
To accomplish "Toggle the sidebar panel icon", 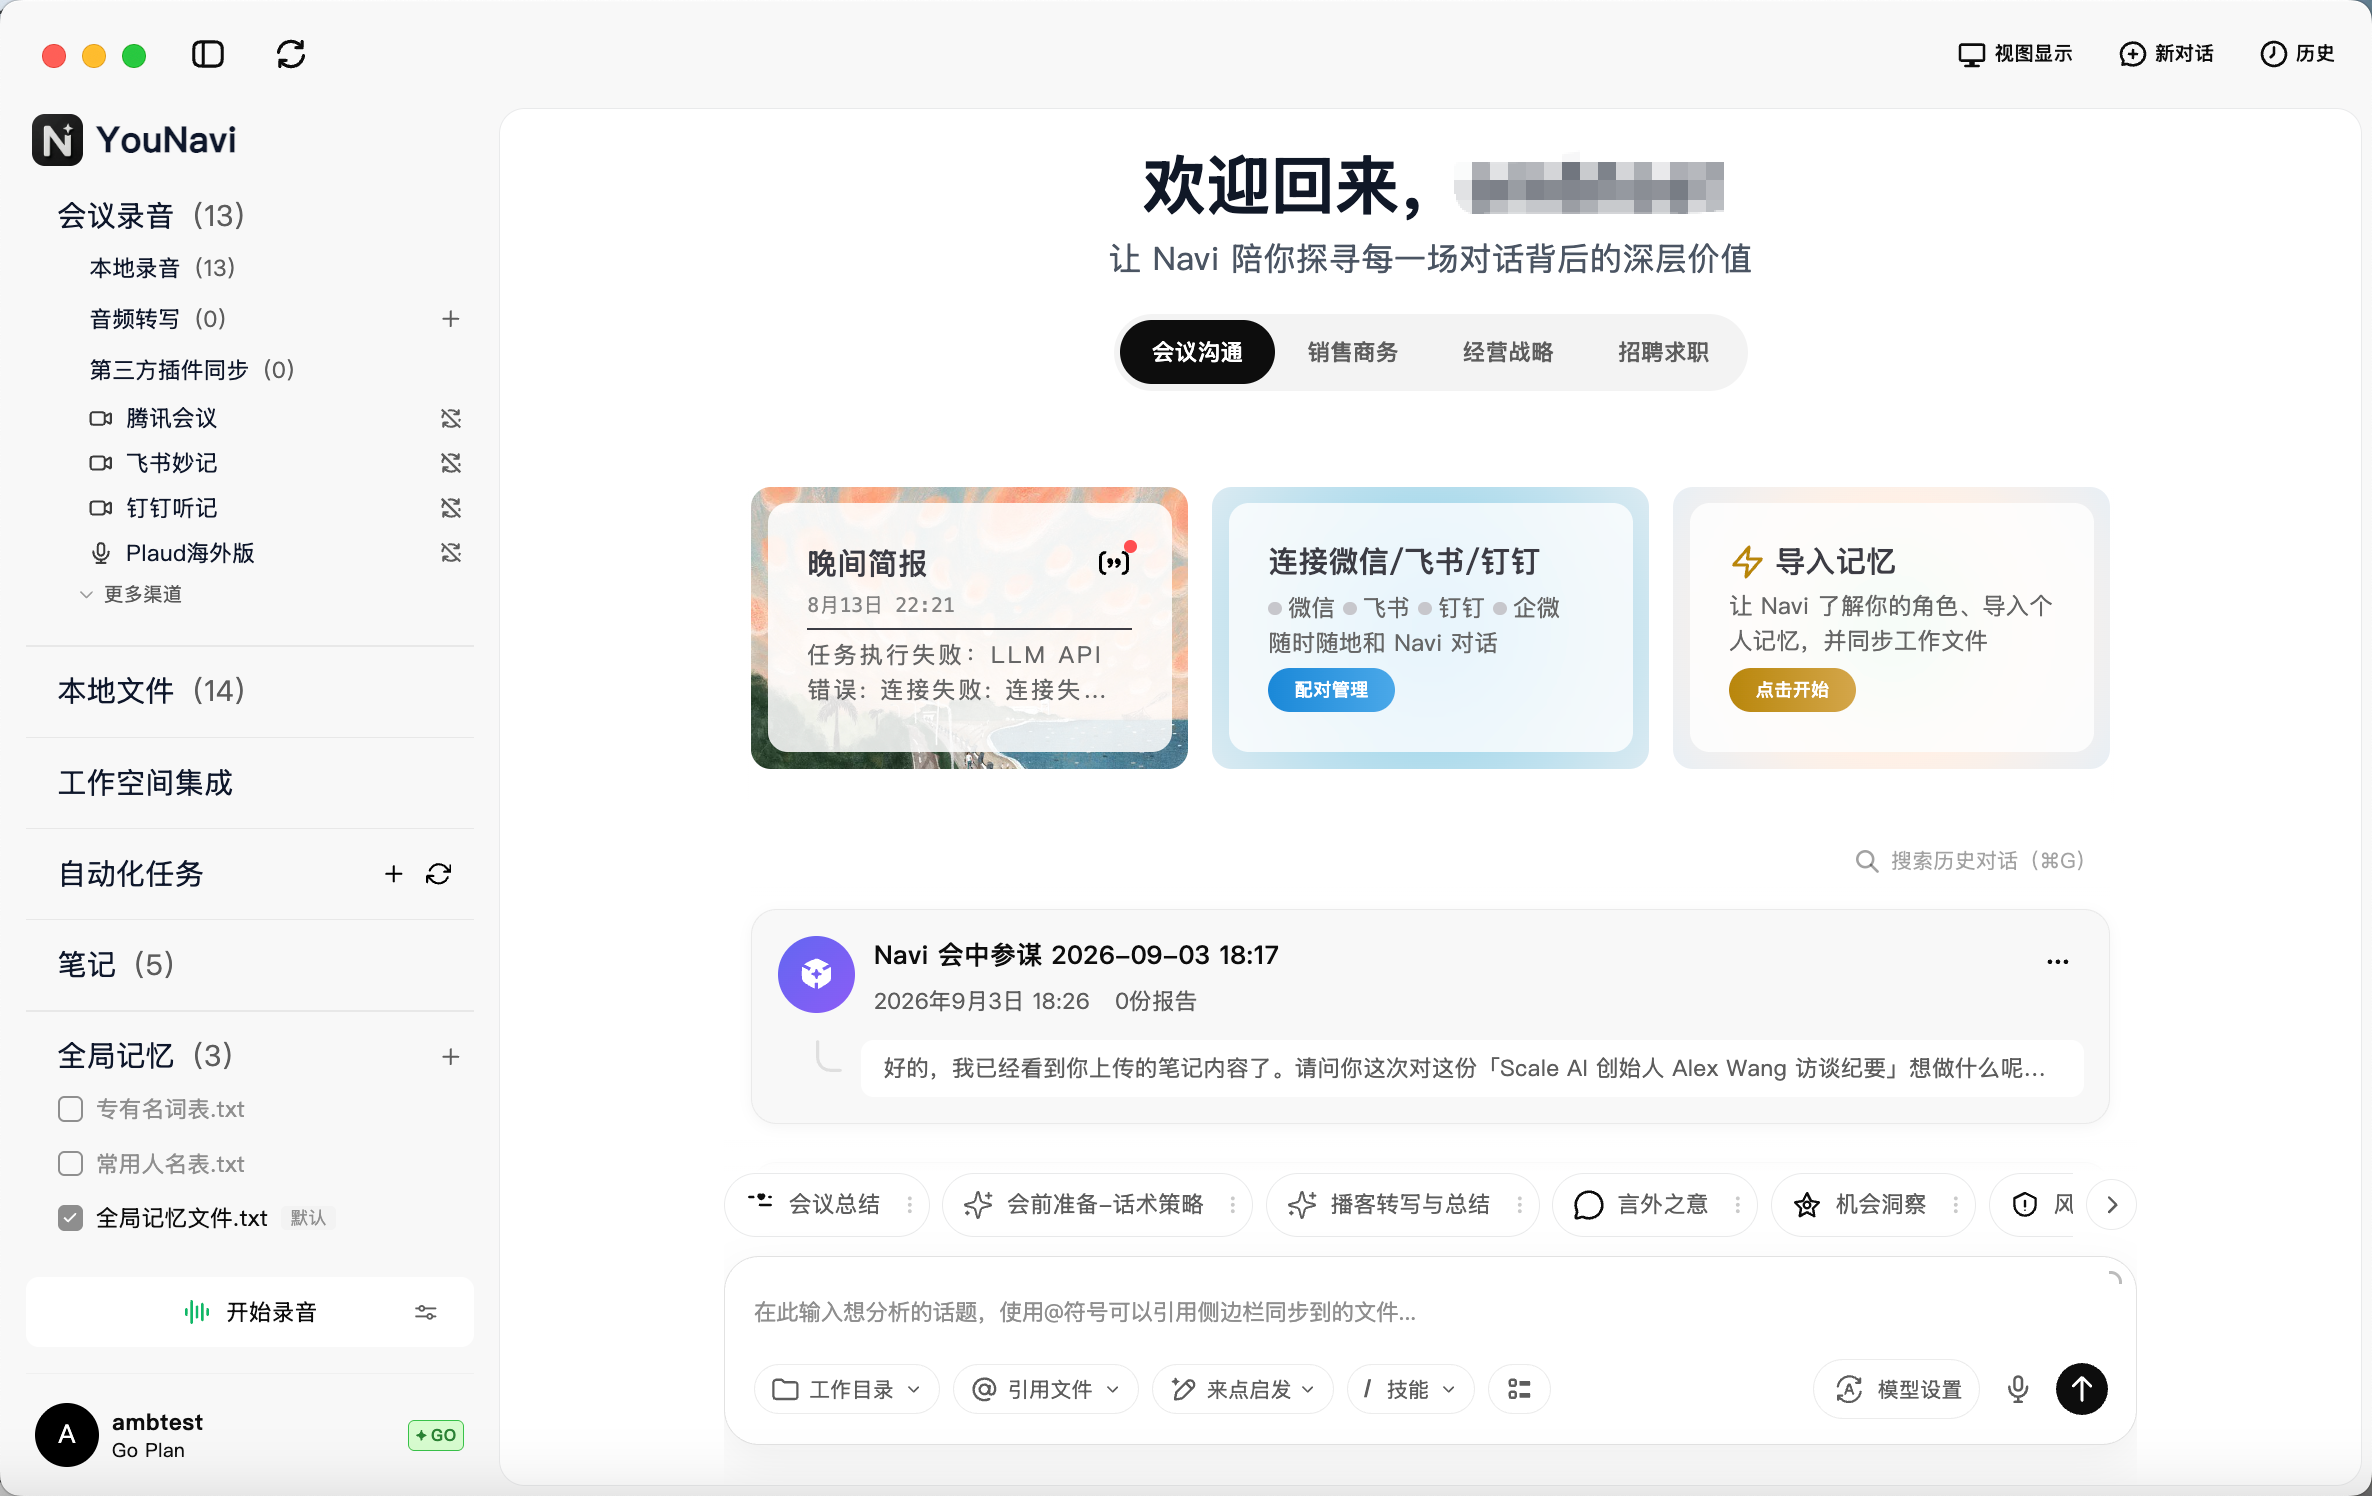I will click(208, 54).
